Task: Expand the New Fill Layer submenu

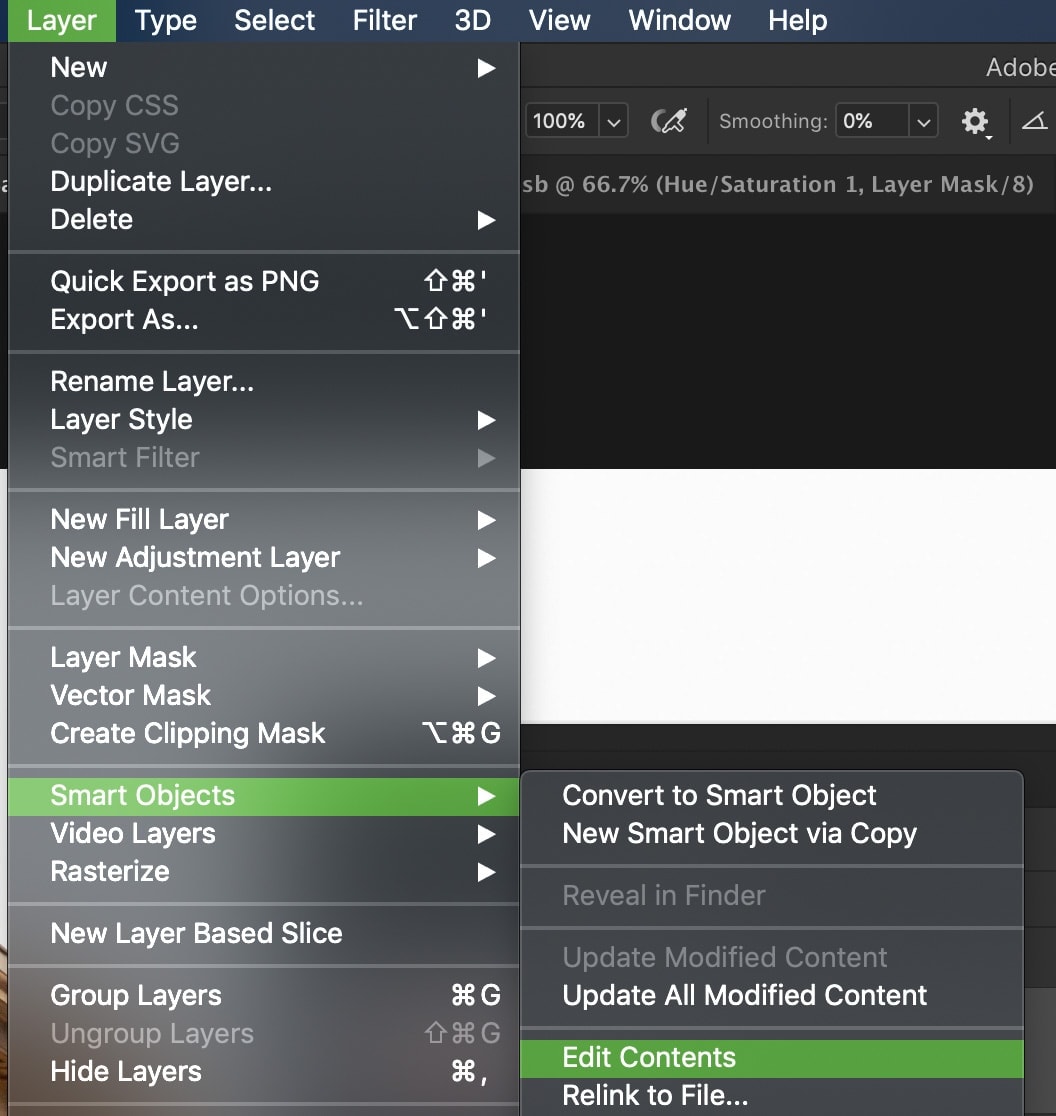Action: coord(264,520)
